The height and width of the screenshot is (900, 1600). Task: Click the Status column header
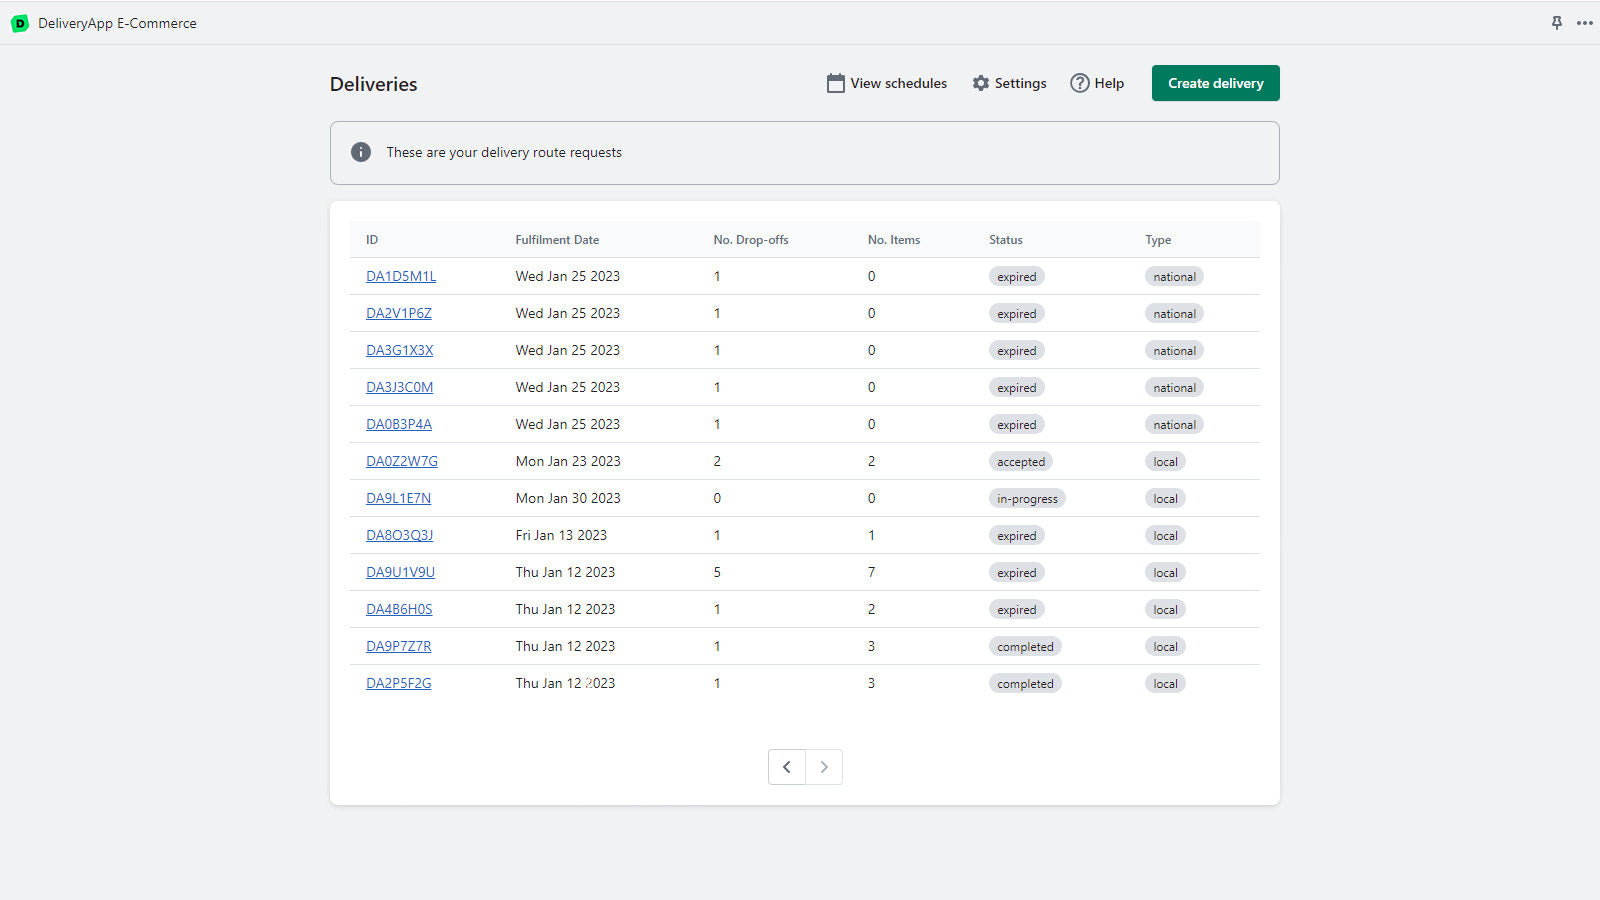1006,240
